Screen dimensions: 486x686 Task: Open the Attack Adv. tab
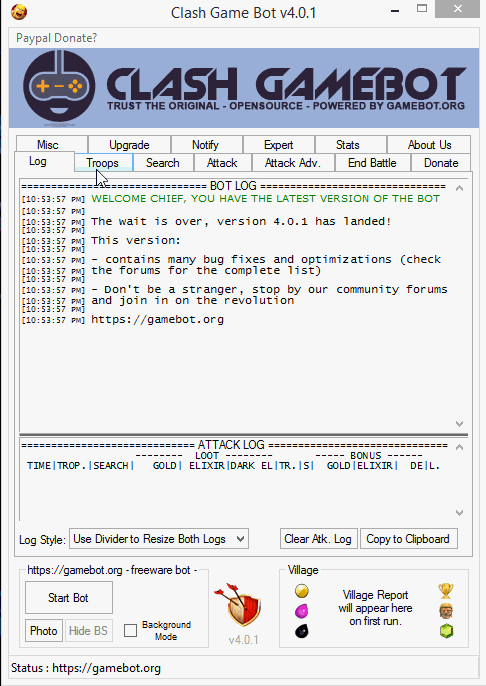[x=293, y=163]
